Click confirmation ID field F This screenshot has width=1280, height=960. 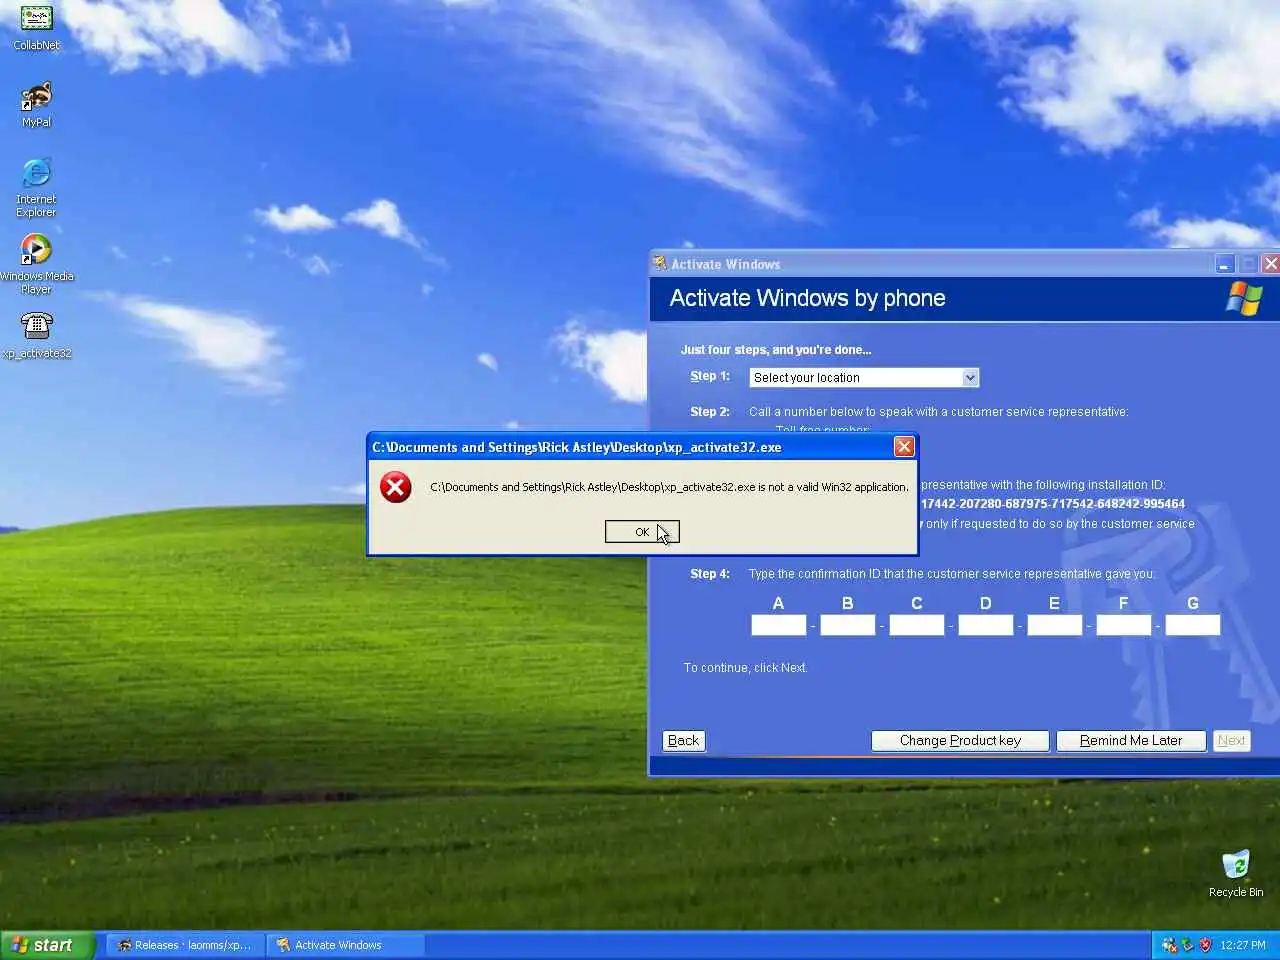[1123, 625]
